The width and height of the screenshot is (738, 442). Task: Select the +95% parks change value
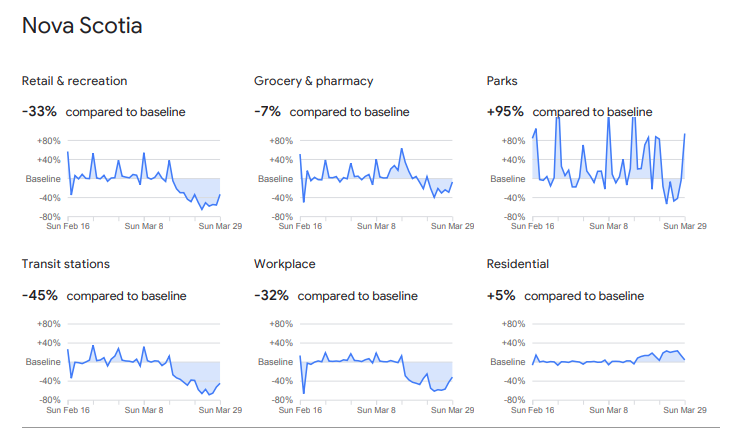505,112
